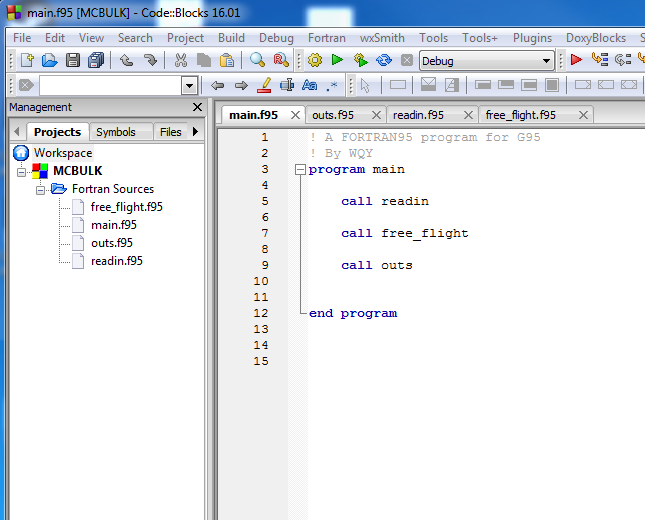Click the Copy icon
Viewport: 645px width, 520px height.
pyautogui.click(x=204, y=60)
